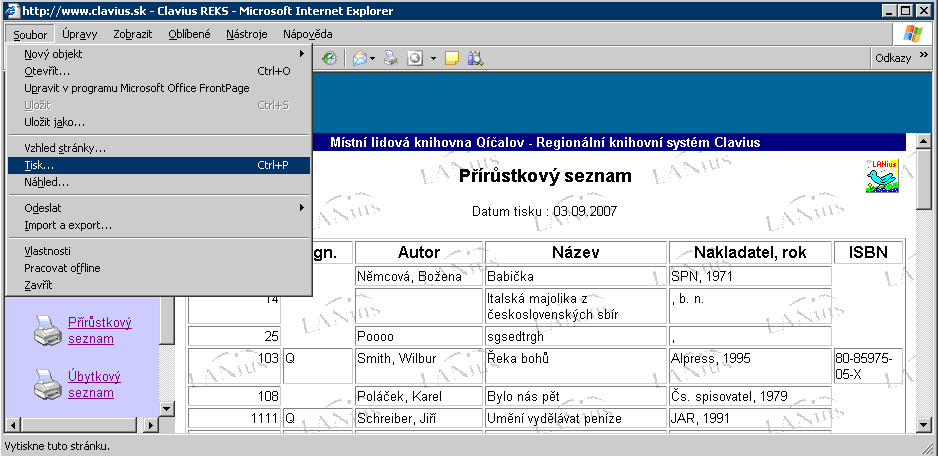Image resolution: width=938 pixels, height=456 pixels.
Task: Choose Otevřít... from Soubor menu
Action: click(x=159, y=71)
